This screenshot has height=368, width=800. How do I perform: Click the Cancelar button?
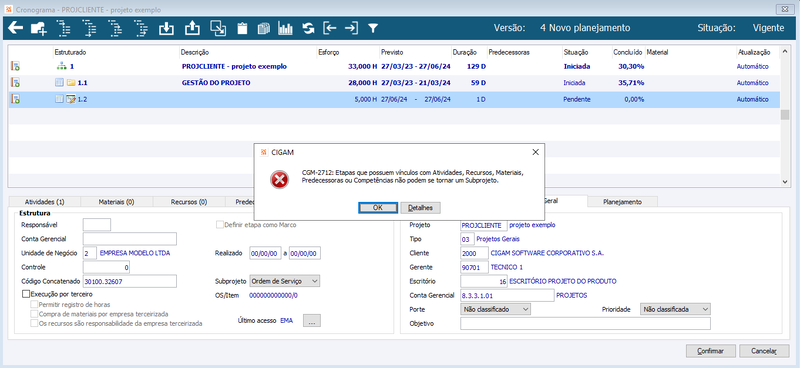pyautogui.click(x=764, y=351)
